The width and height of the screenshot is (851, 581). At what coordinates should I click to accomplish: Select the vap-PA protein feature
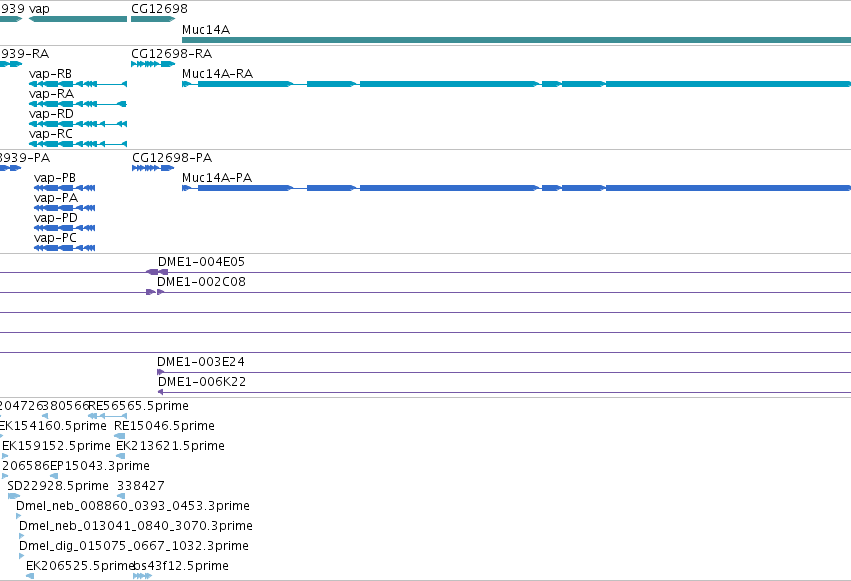(65, 208)
